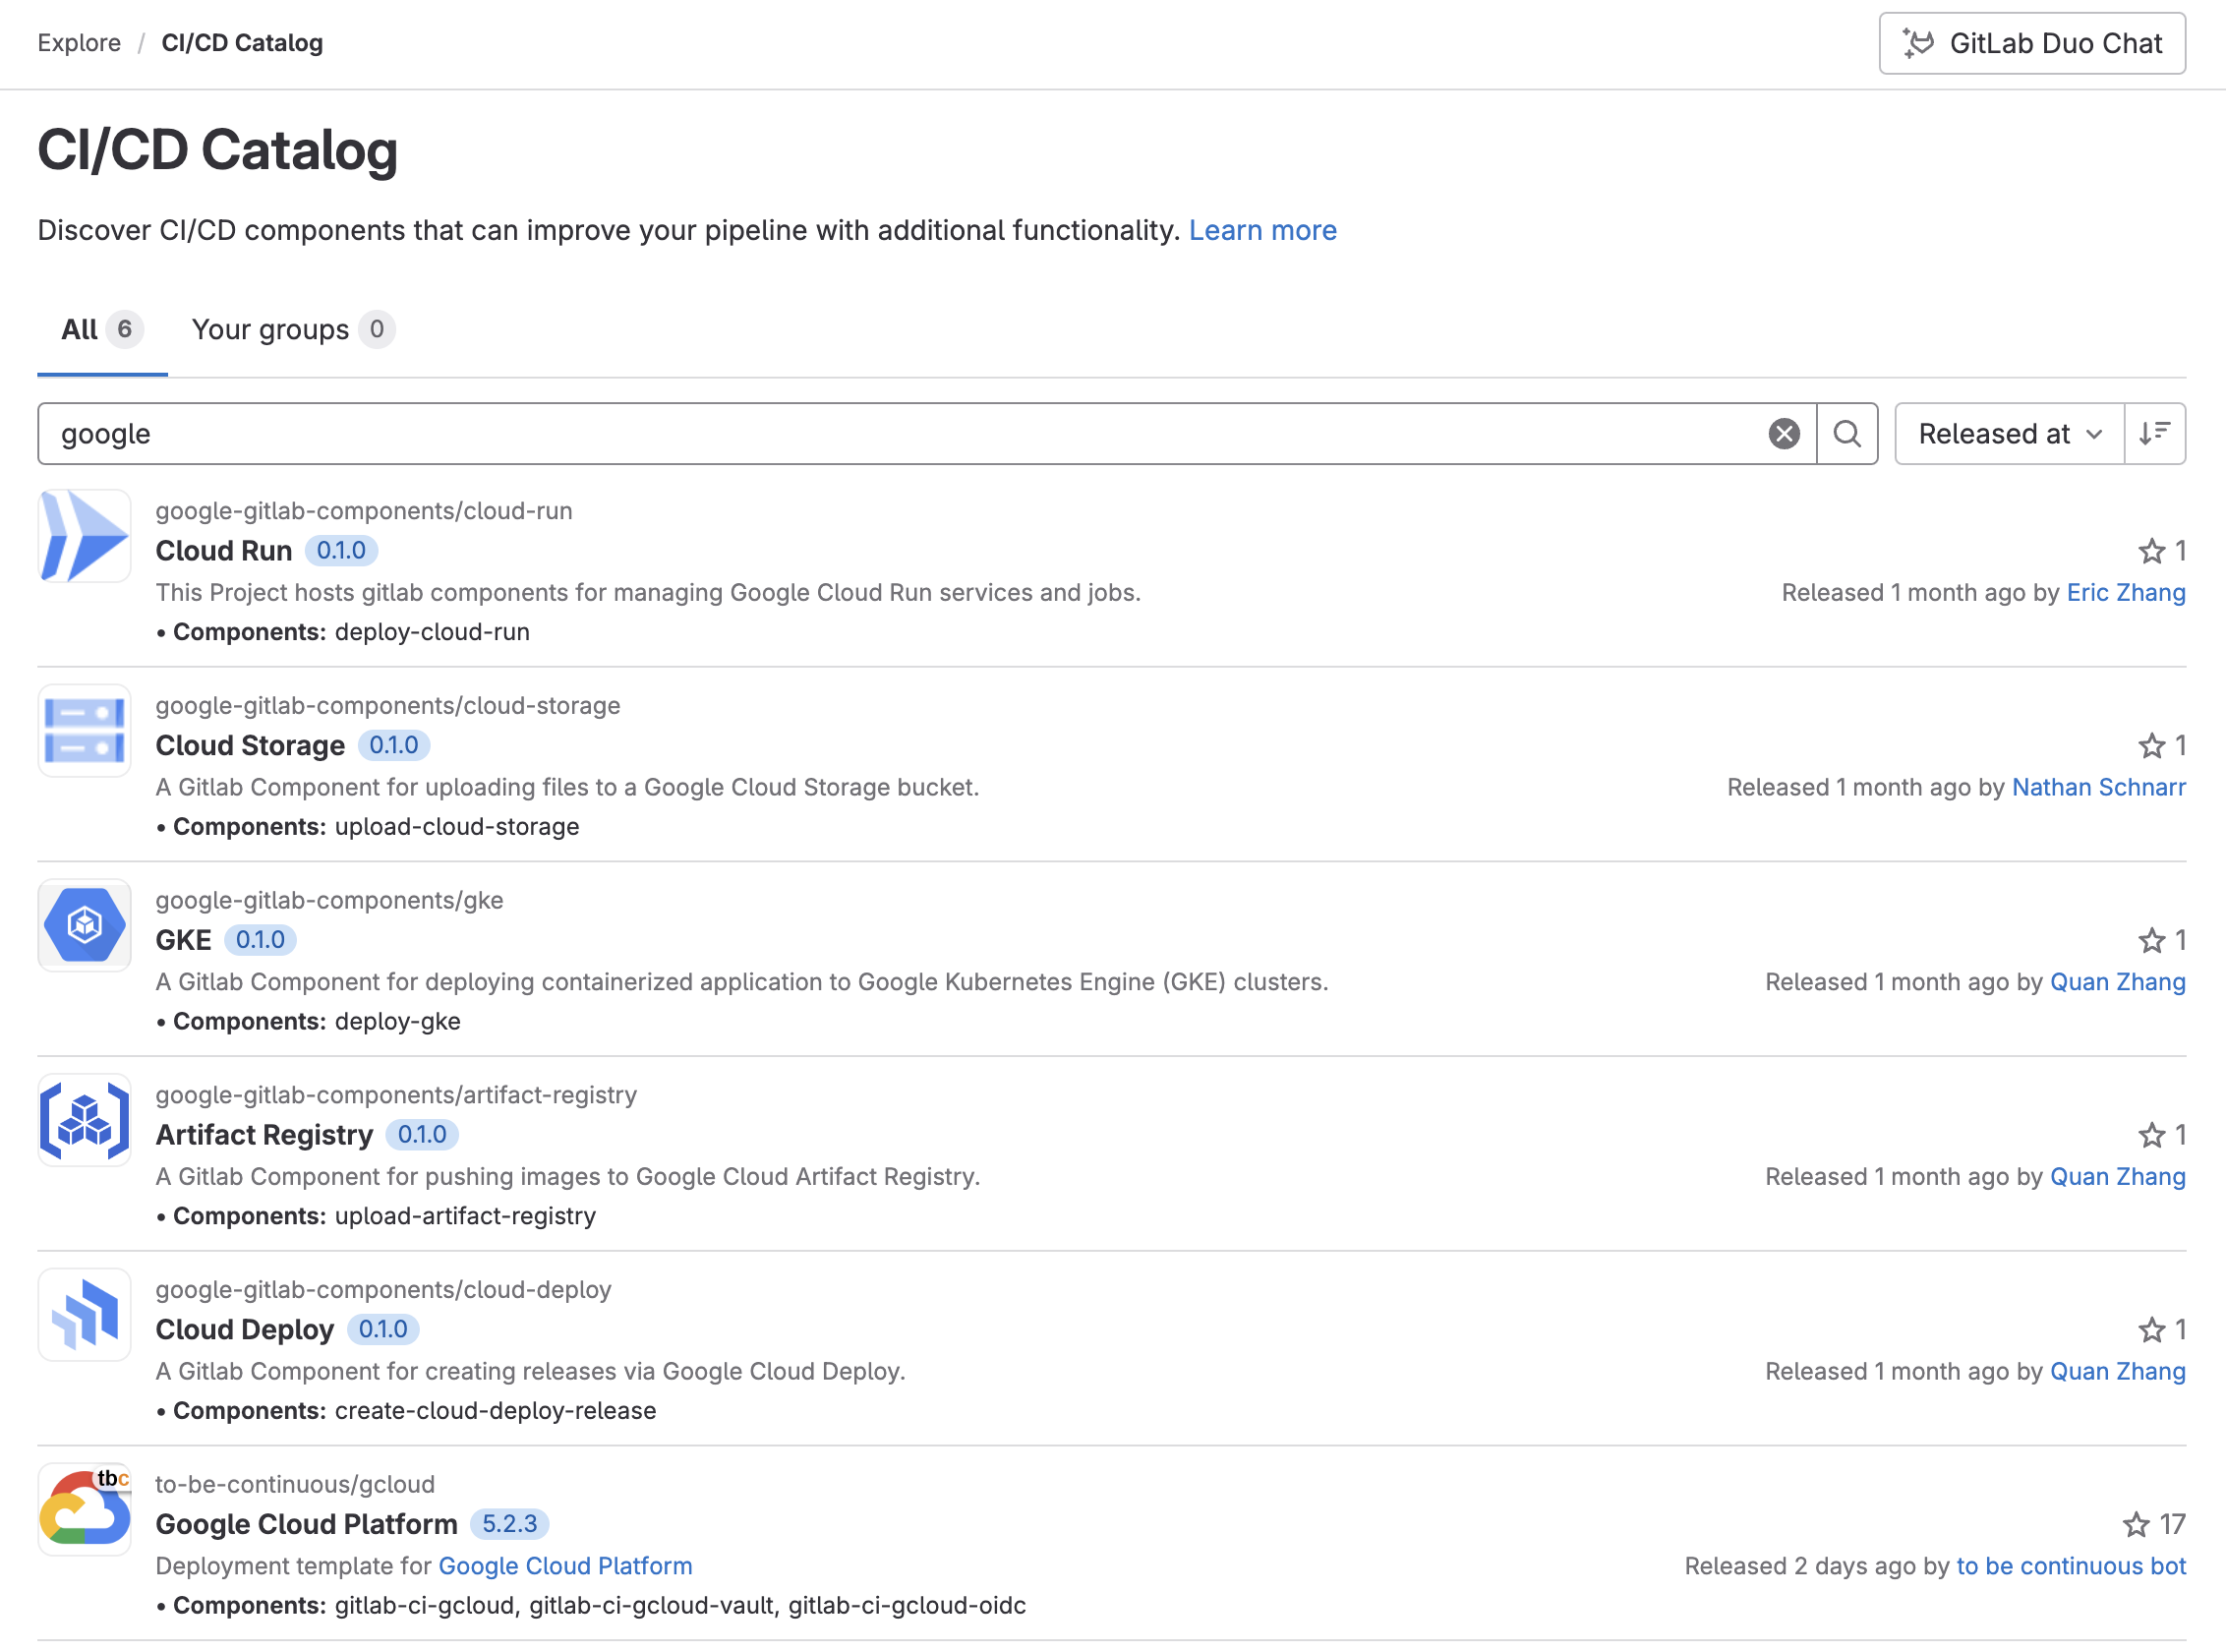Image resolution: width=2226 pixels, height=1652 pixels.
Task: Click component name deploy-cloud-run
Action: pos(433,633)
